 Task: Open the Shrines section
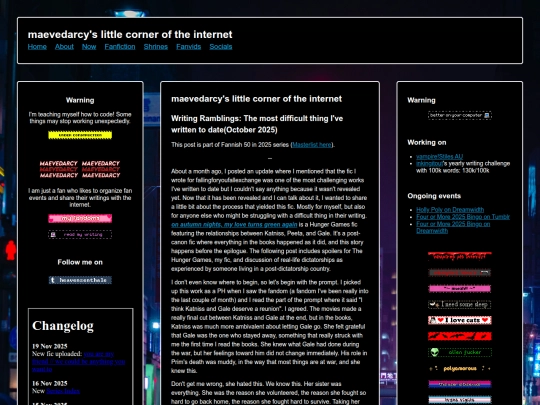(x=156, y=46)
